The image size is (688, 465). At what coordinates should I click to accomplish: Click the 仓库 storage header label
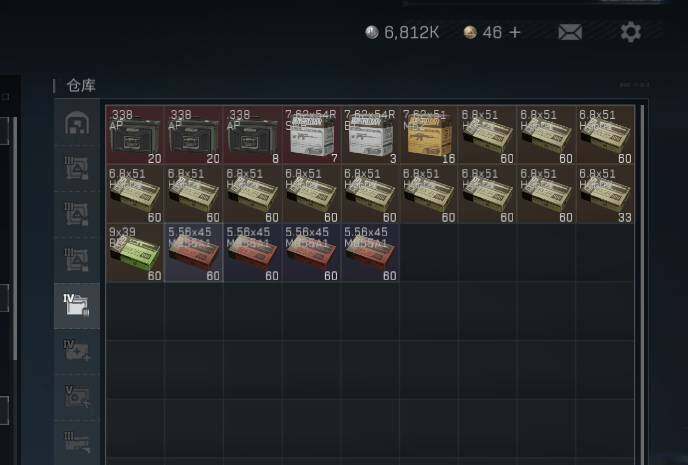point(81,86)
